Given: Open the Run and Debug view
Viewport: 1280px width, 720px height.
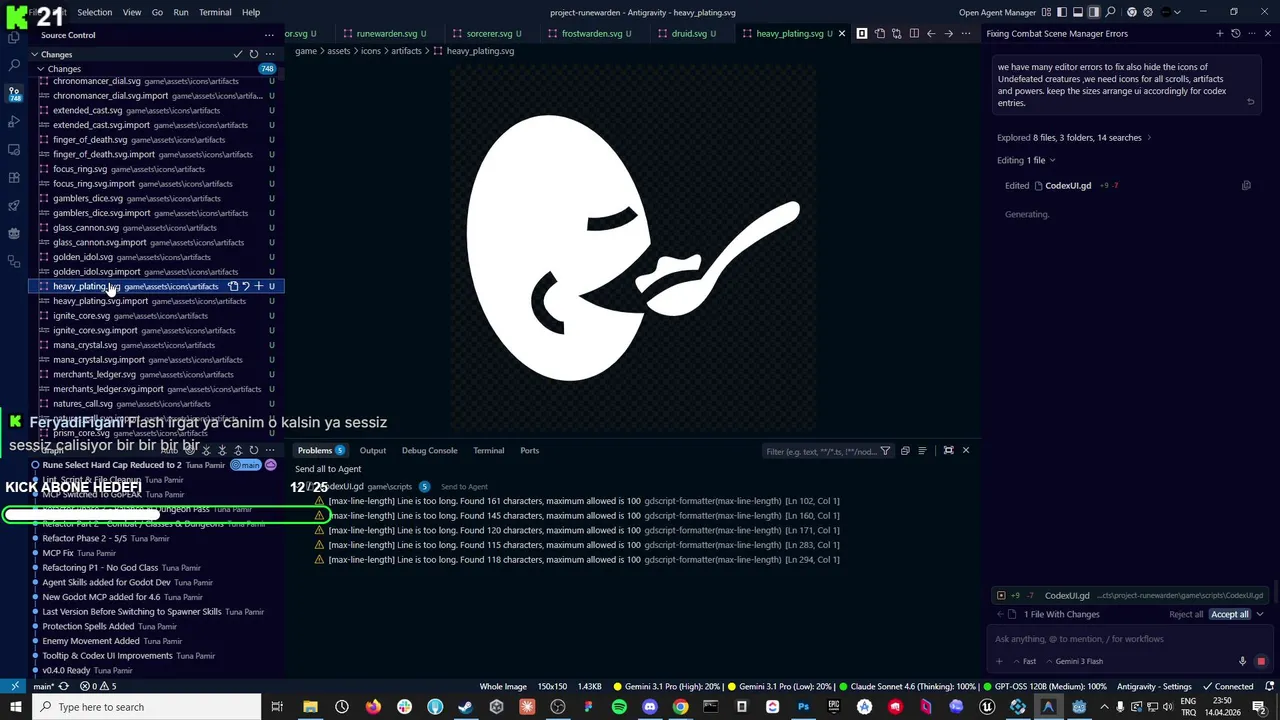Looking at the screenshot, I should click(14, 121).
